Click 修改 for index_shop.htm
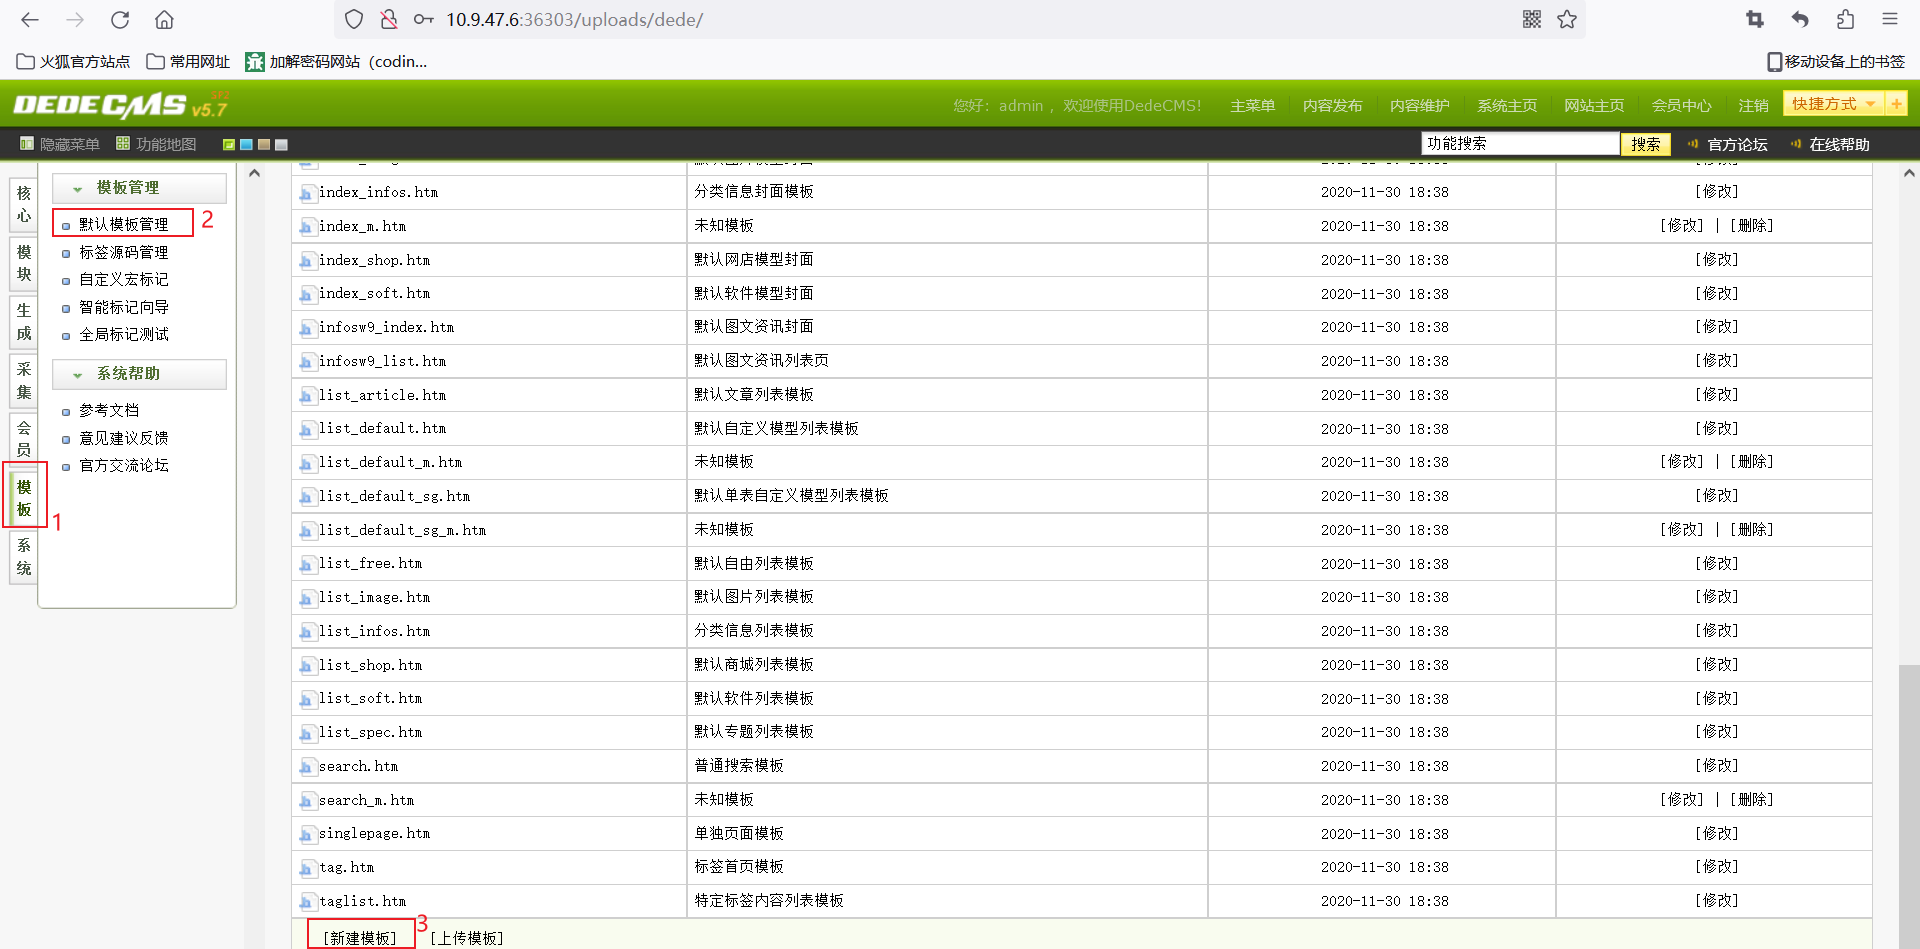The width and height of the screenshot is (1920, 949). pyautogui.click(x=1716, y=259)
